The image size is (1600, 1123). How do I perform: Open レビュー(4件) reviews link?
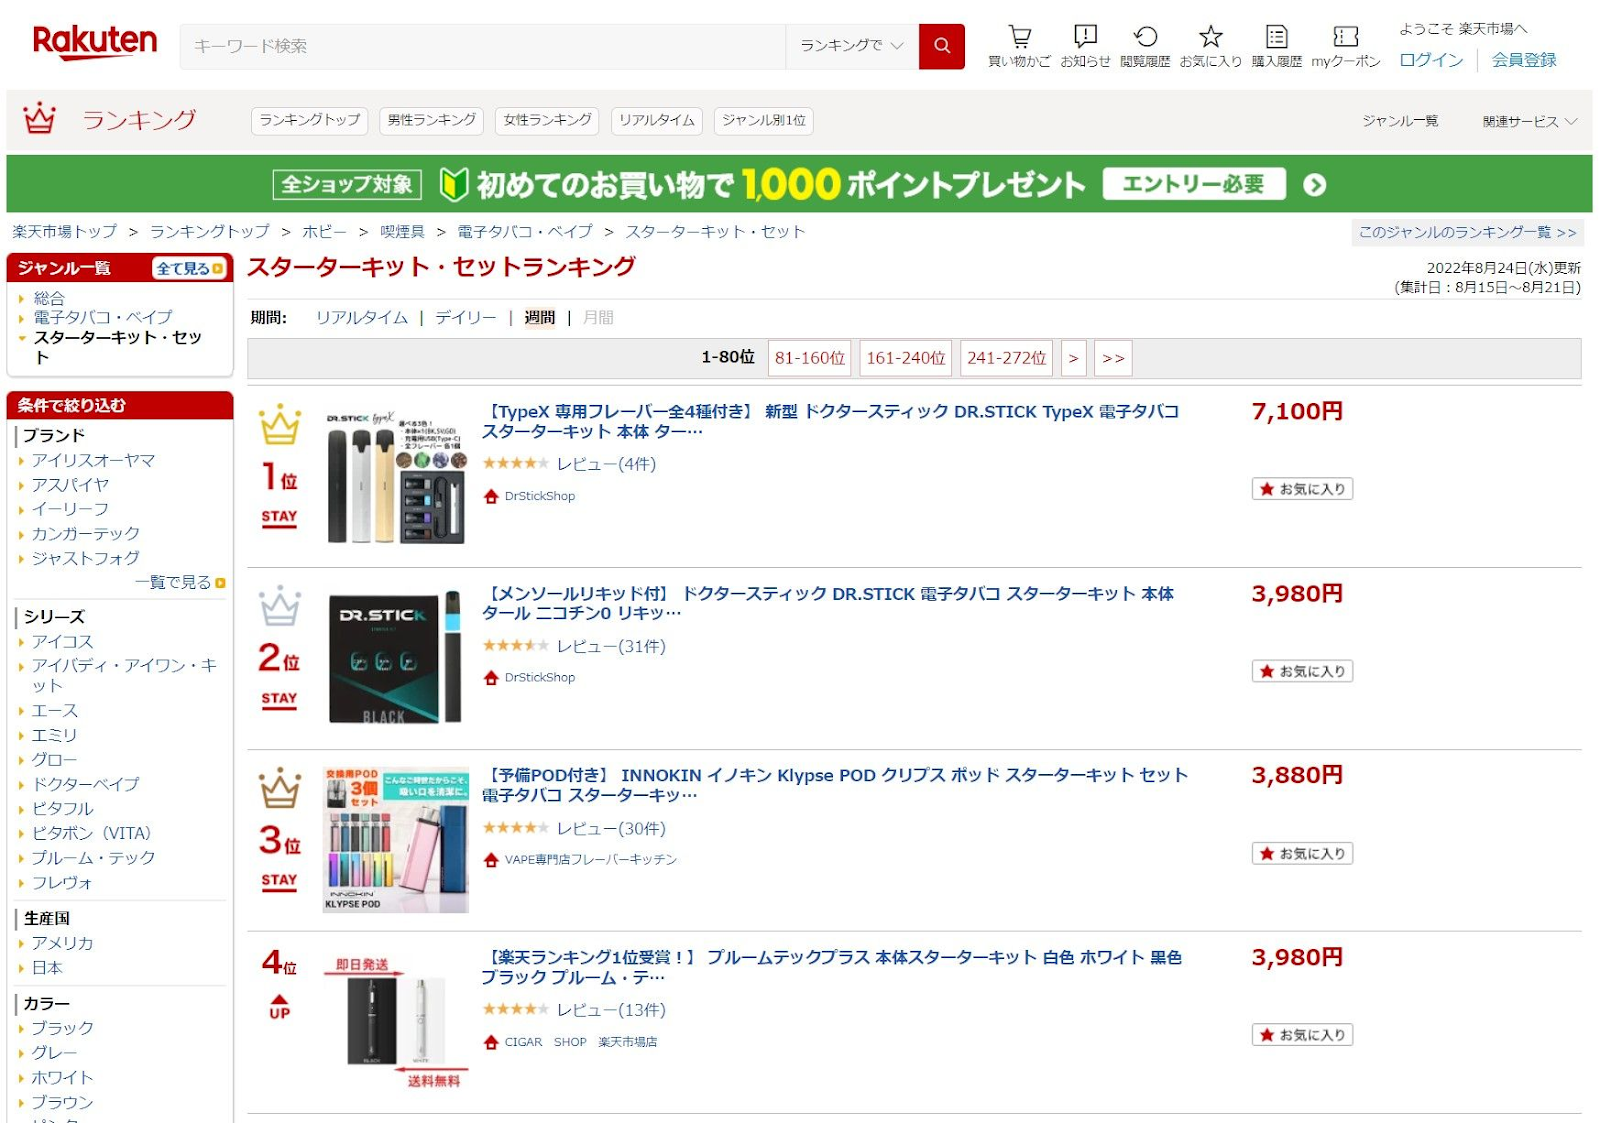click(x=606, y=464)
